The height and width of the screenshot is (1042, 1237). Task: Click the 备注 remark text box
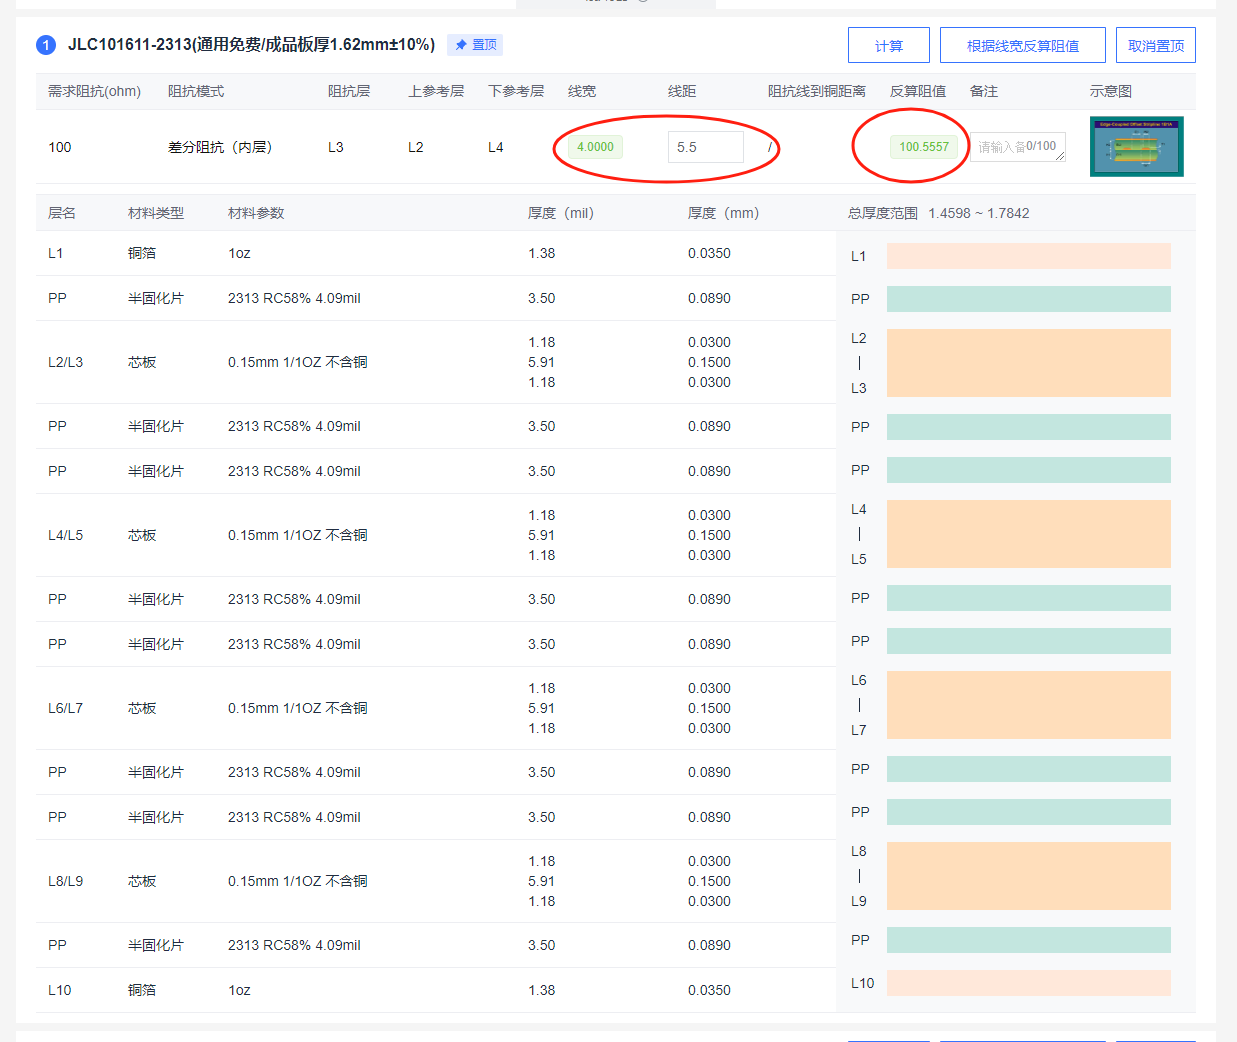[x=1015, y=147]
